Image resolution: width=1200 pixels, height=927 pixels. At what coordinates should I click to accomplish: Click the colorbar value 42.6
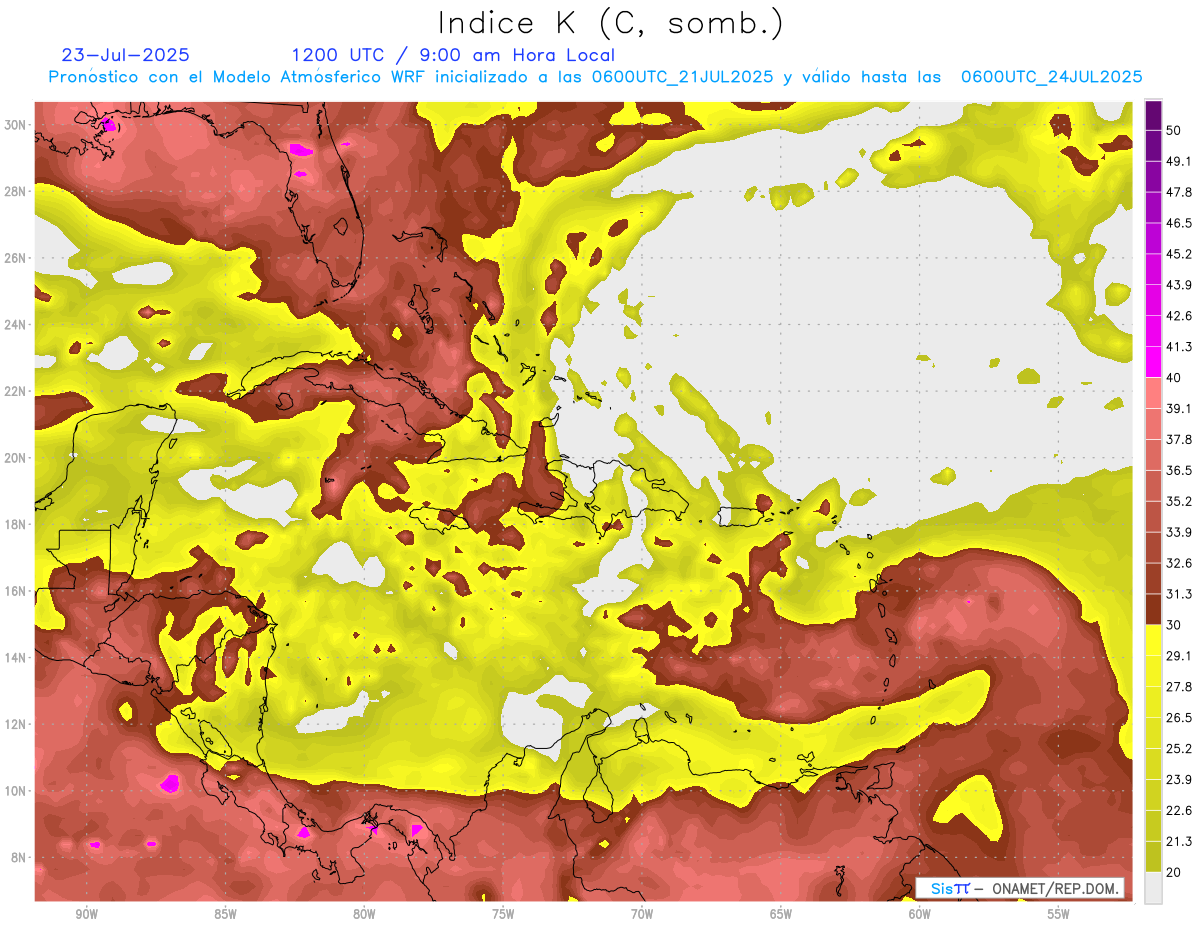pos(1178,316)
